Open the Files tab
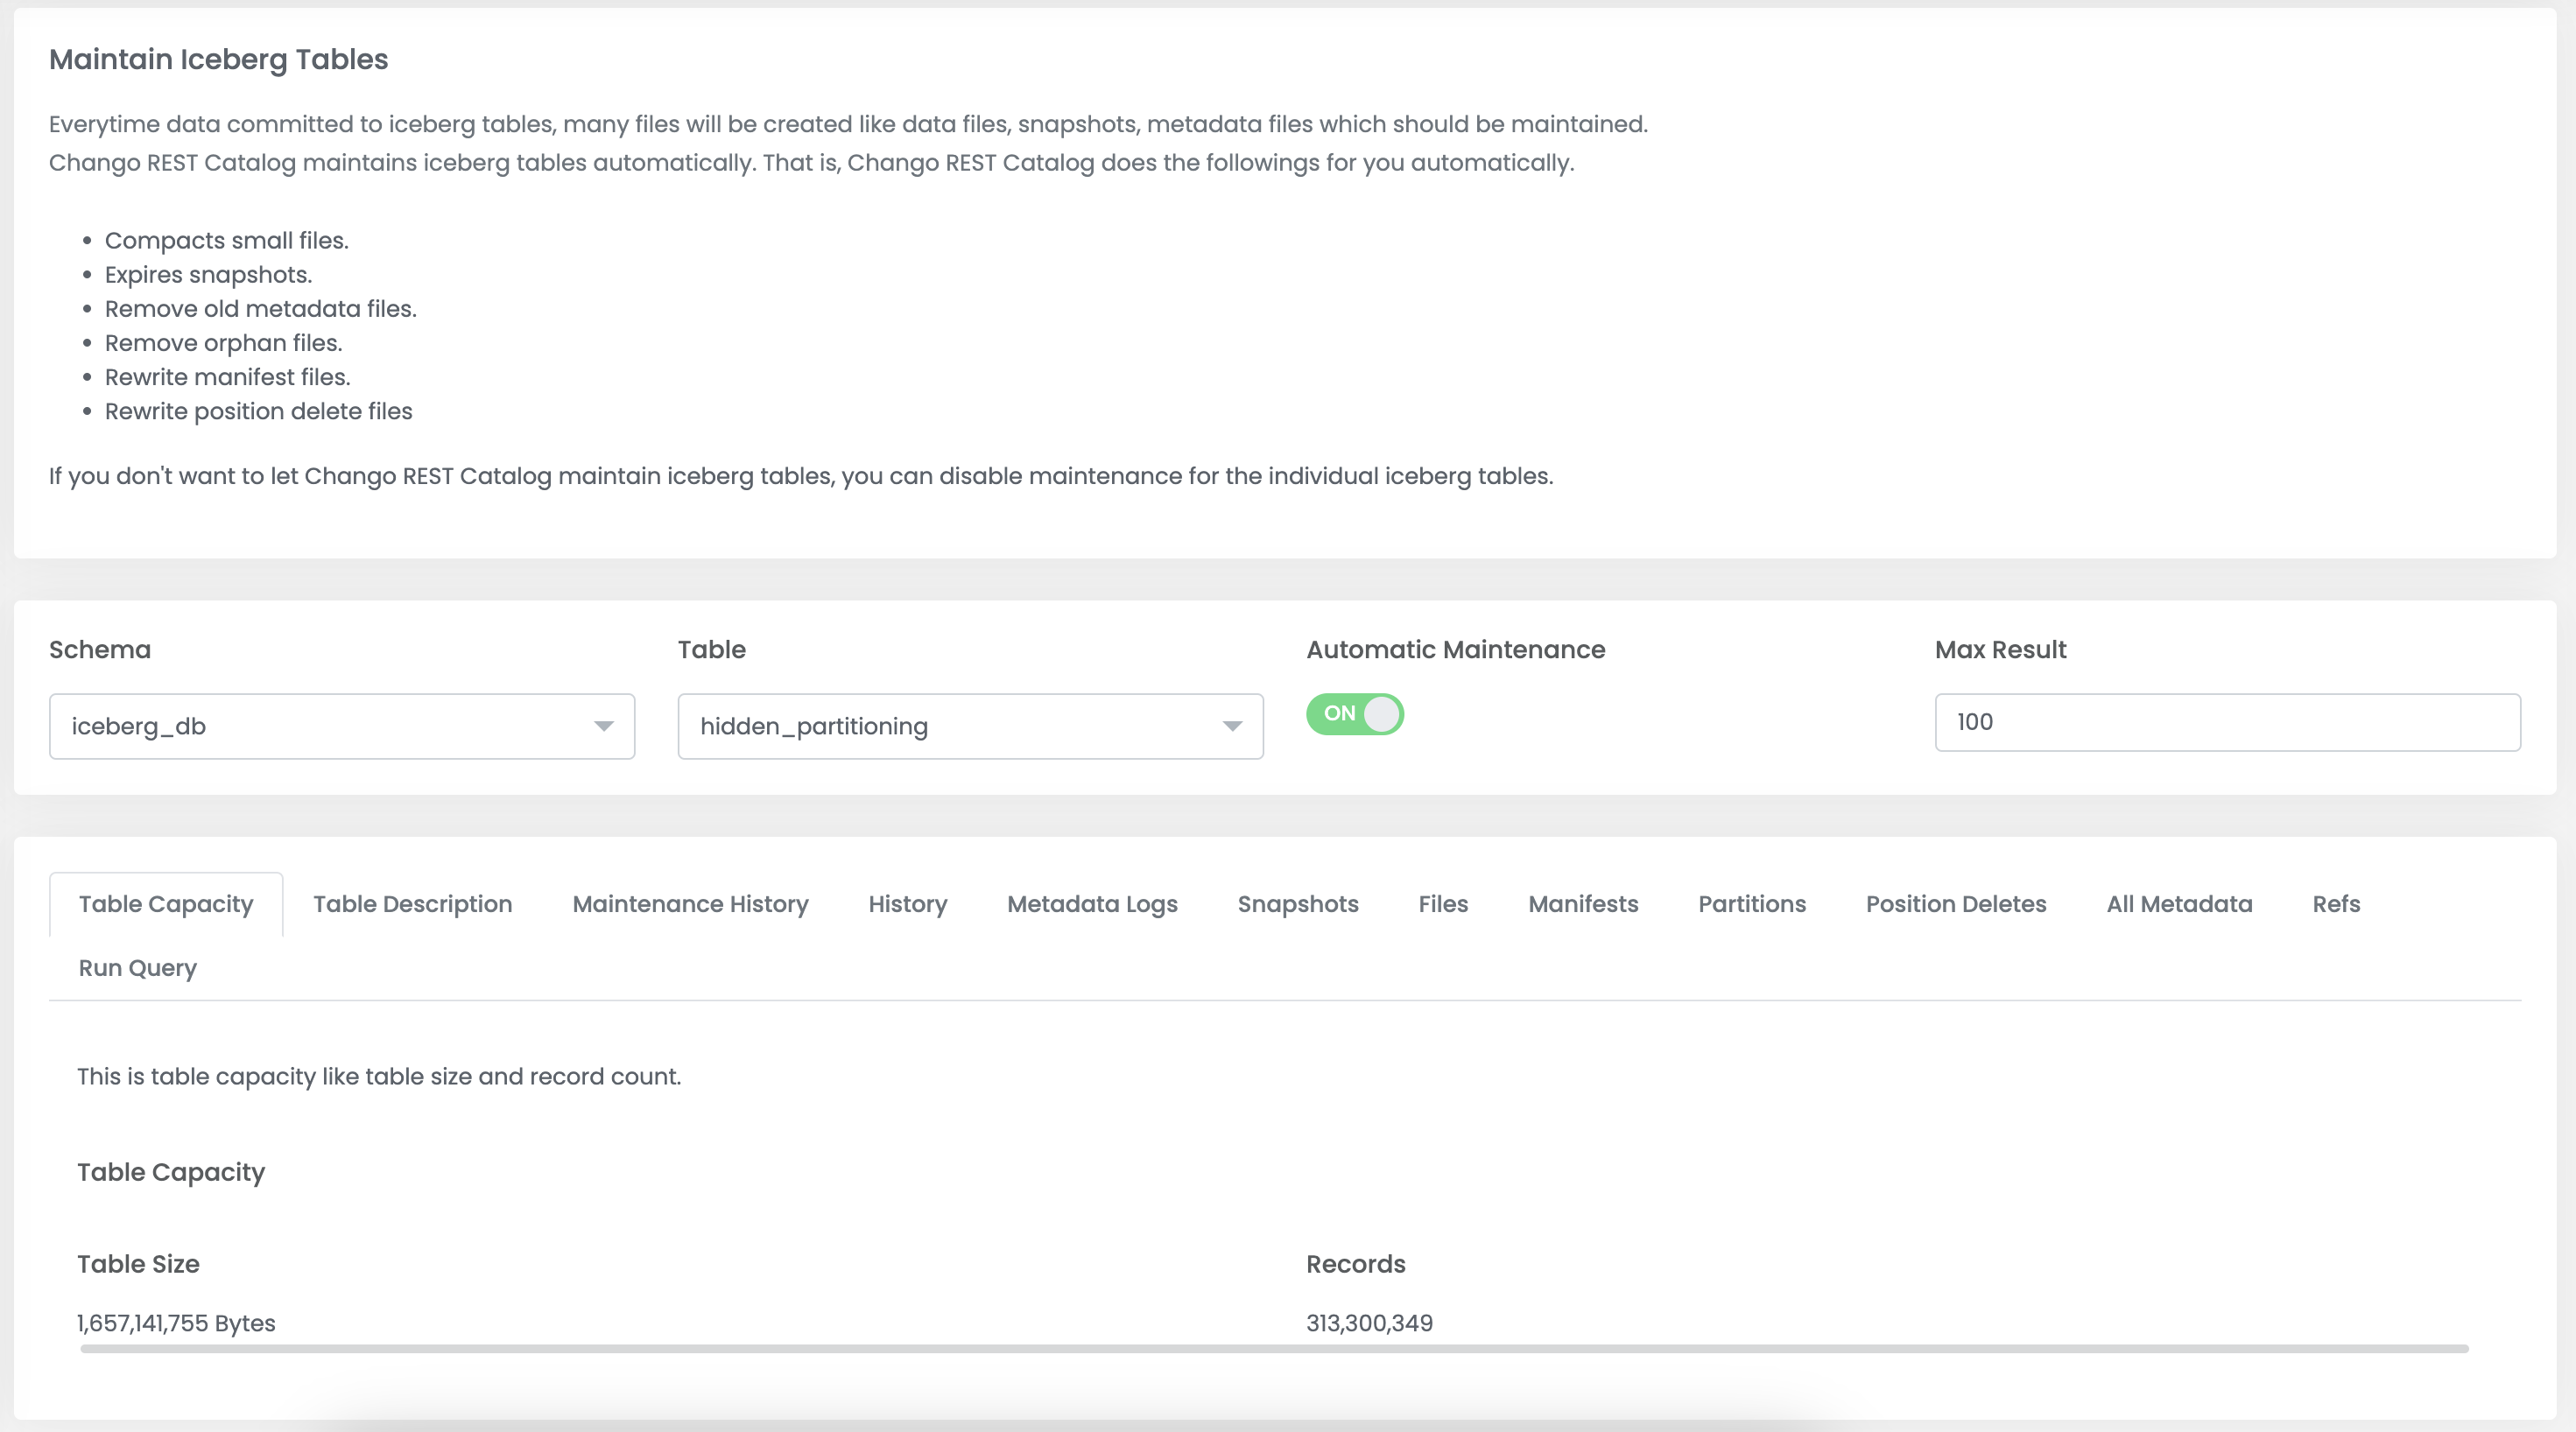Screen dimensions: 2576x1432 [x=1443, y=904]
